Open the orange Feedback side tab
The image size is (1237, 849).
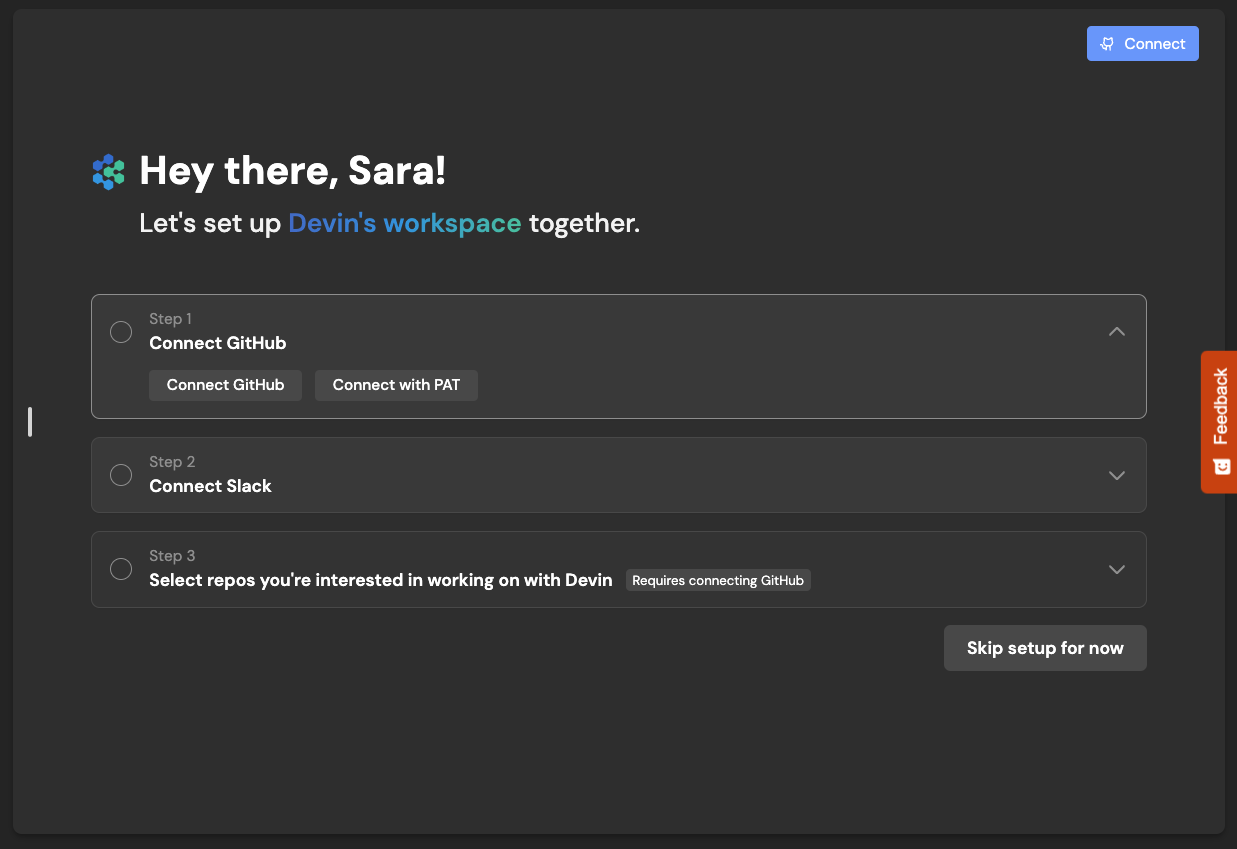1219,422
